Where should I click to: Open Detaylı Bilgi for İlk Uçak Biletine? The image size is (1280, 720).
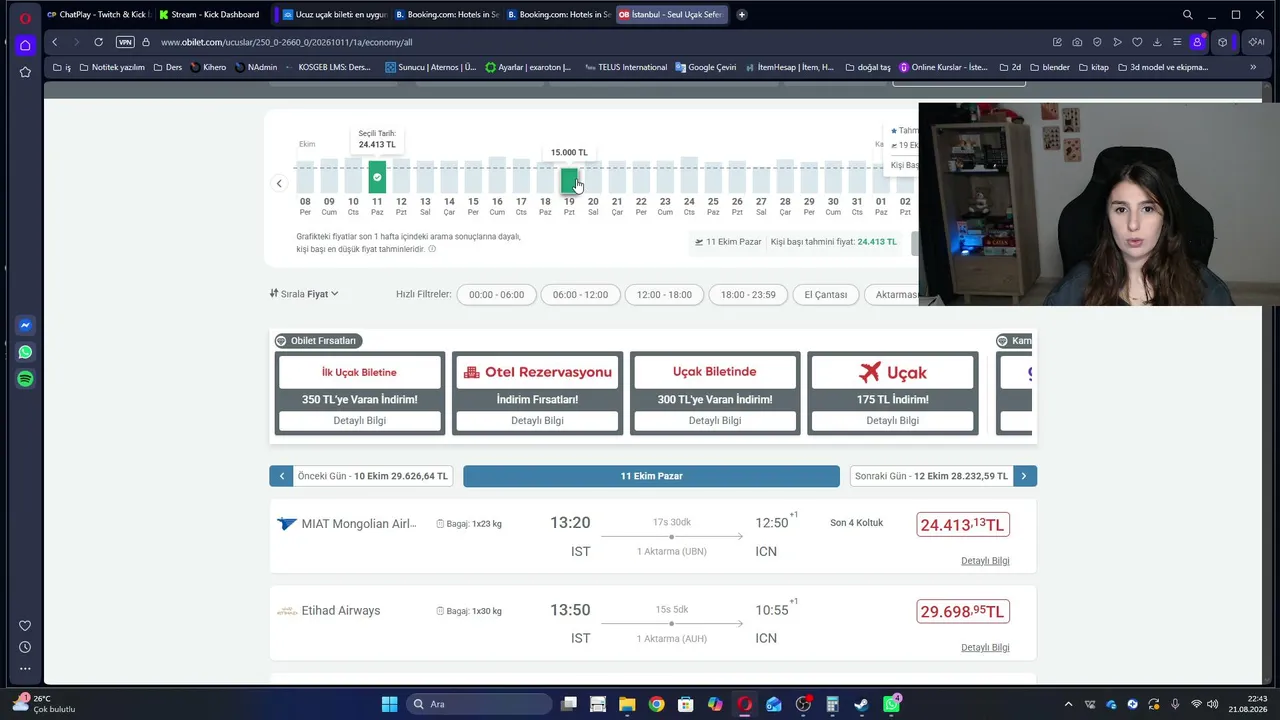[x=360, y=421]
